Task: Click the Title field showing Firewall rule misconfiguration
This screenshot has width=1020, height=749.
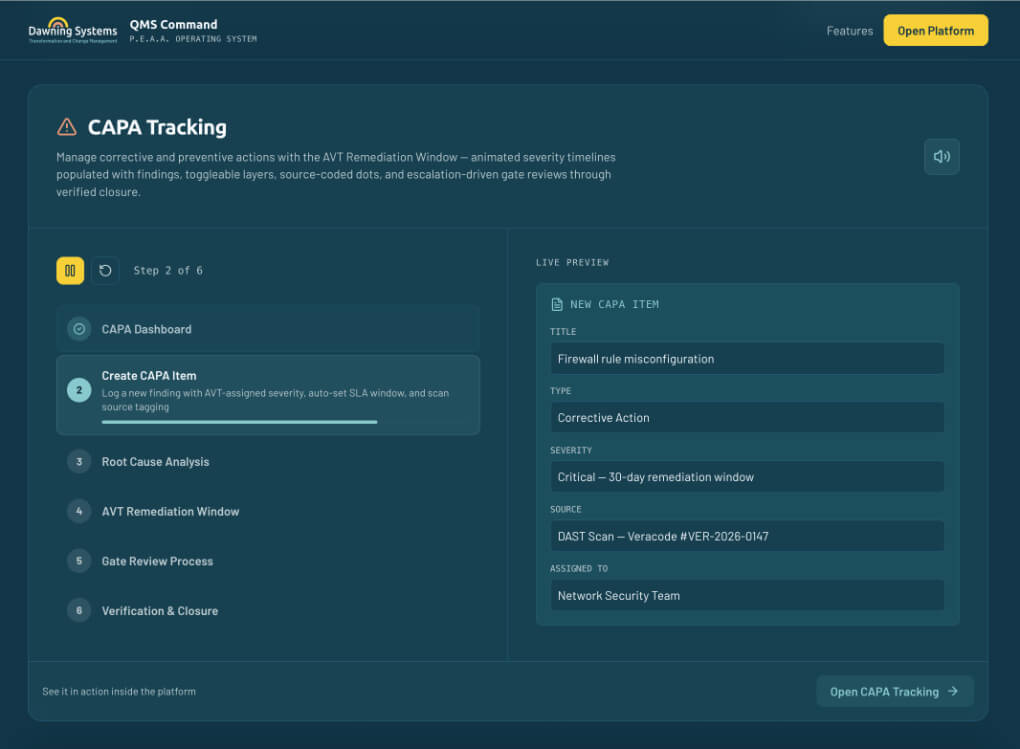Action: pos(747,358)
